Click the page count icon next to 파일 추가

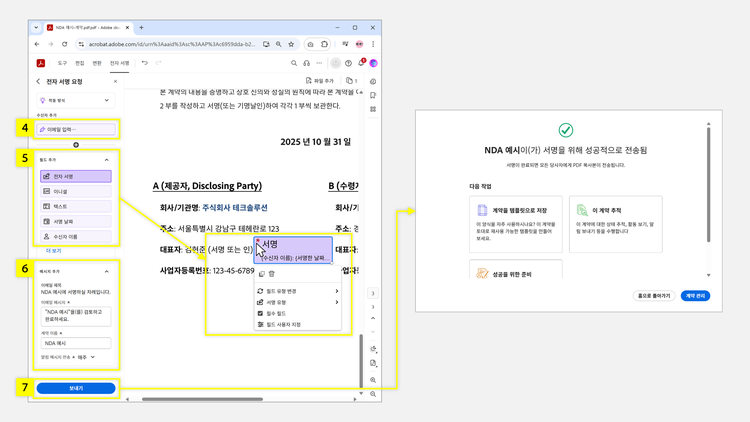click(352, 81)
